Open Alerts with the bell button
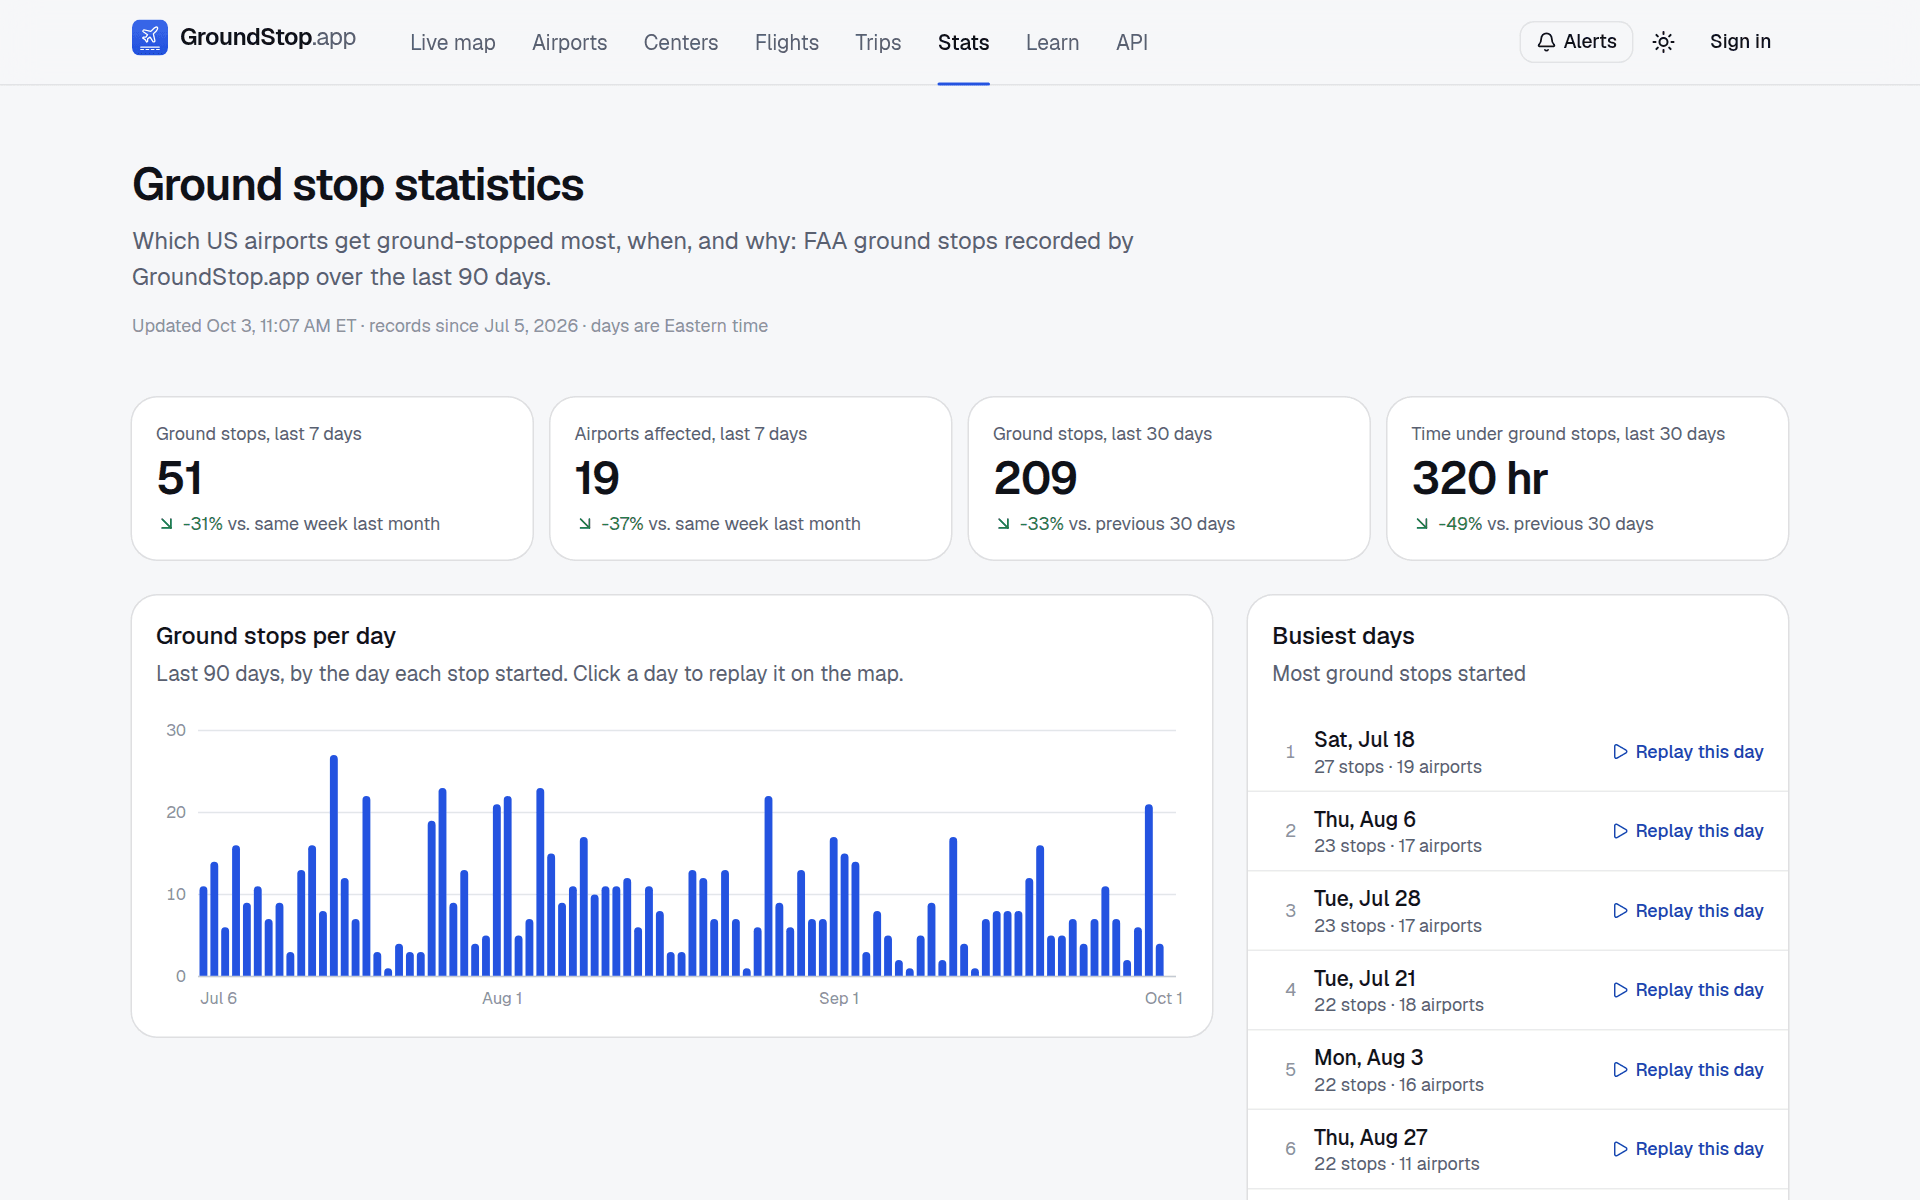 tap(1576, 42)
